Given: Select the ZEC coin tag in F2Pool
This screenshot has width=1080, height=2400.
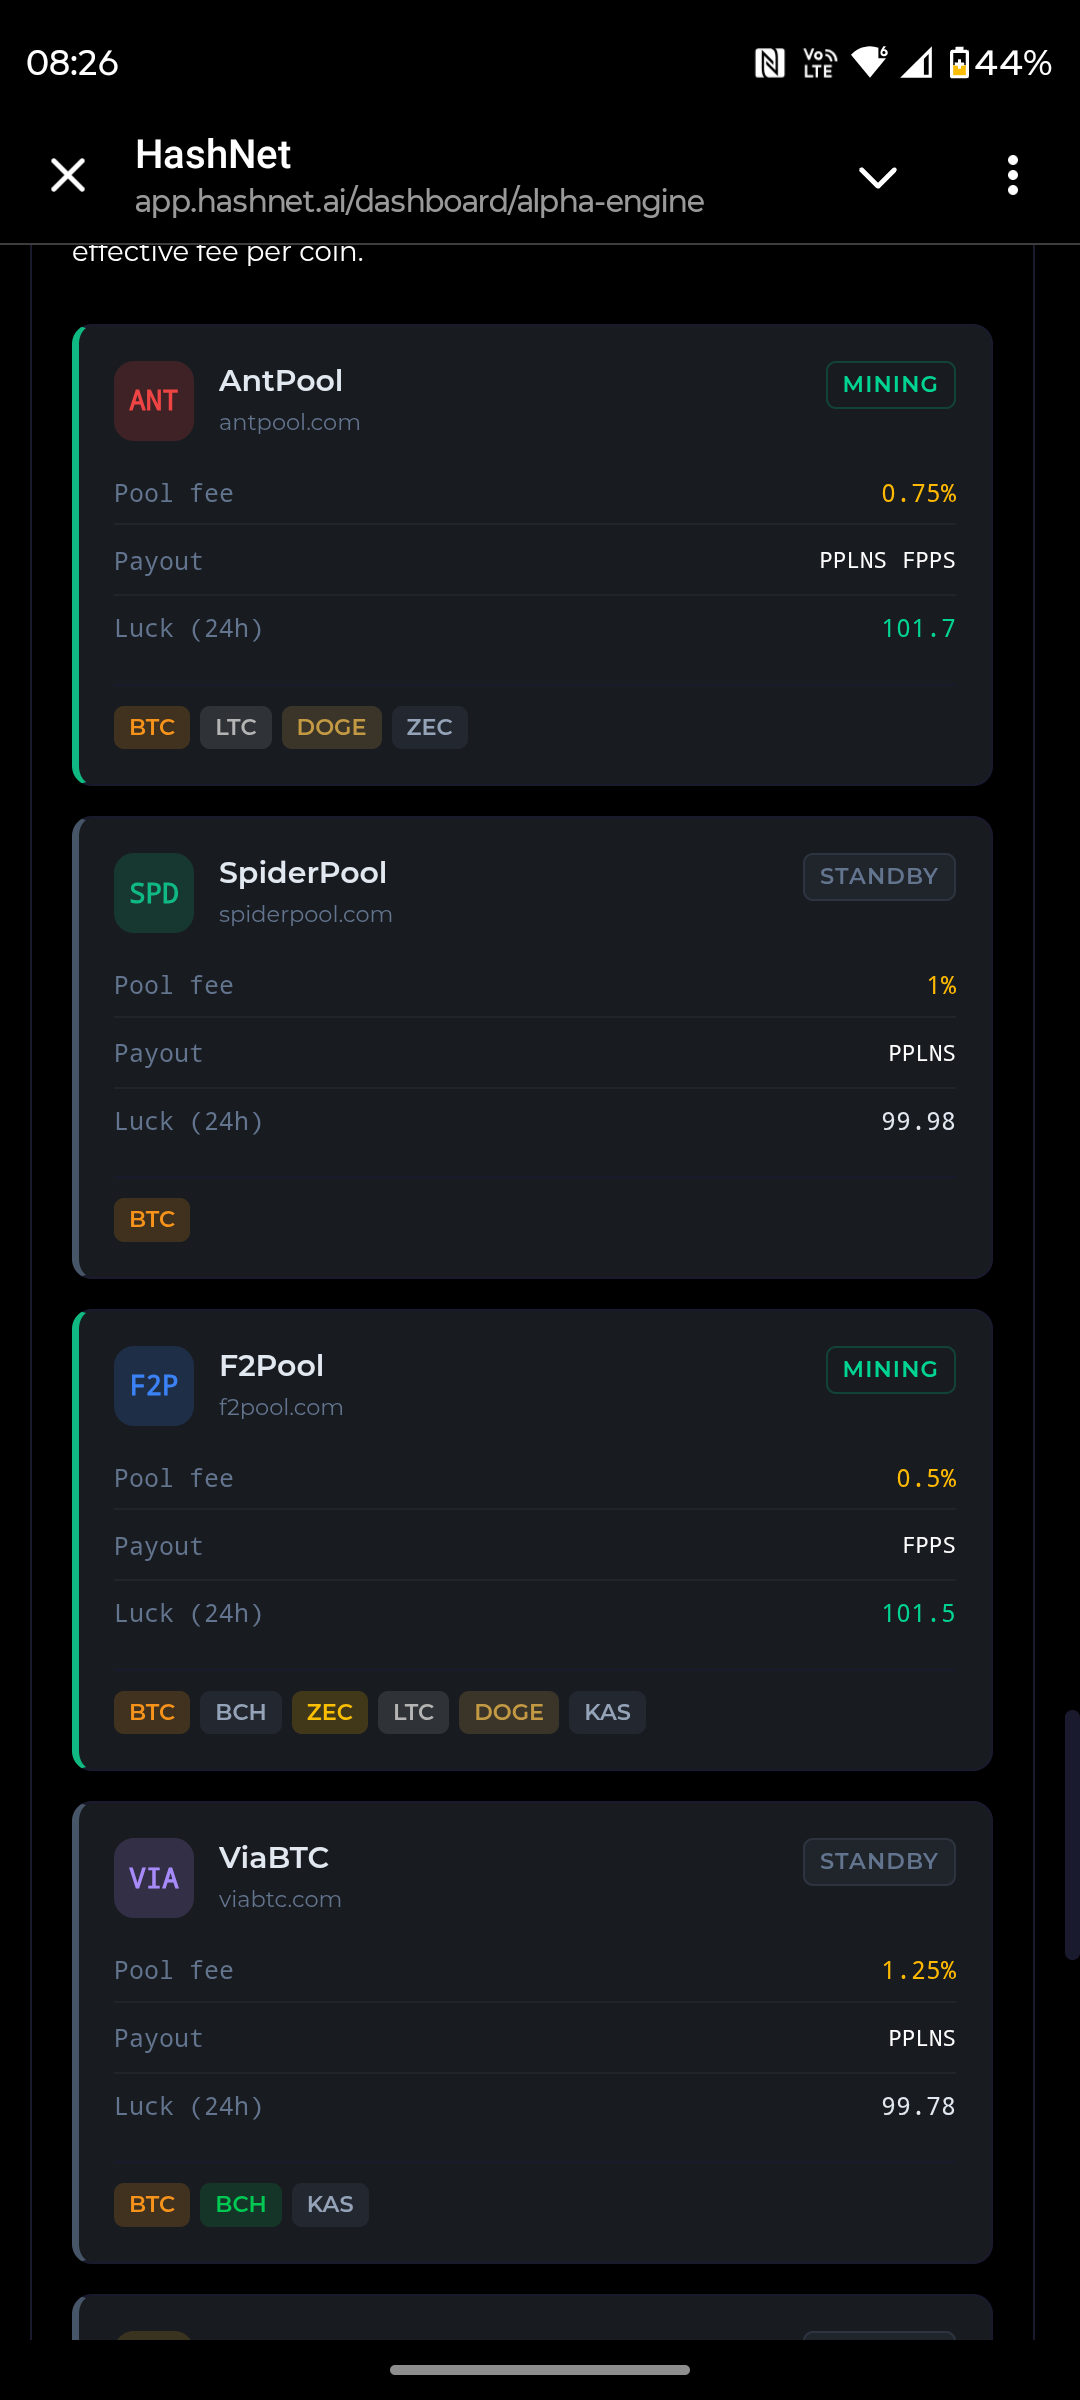Looking at the screenshot, I should pos(329,1712).
